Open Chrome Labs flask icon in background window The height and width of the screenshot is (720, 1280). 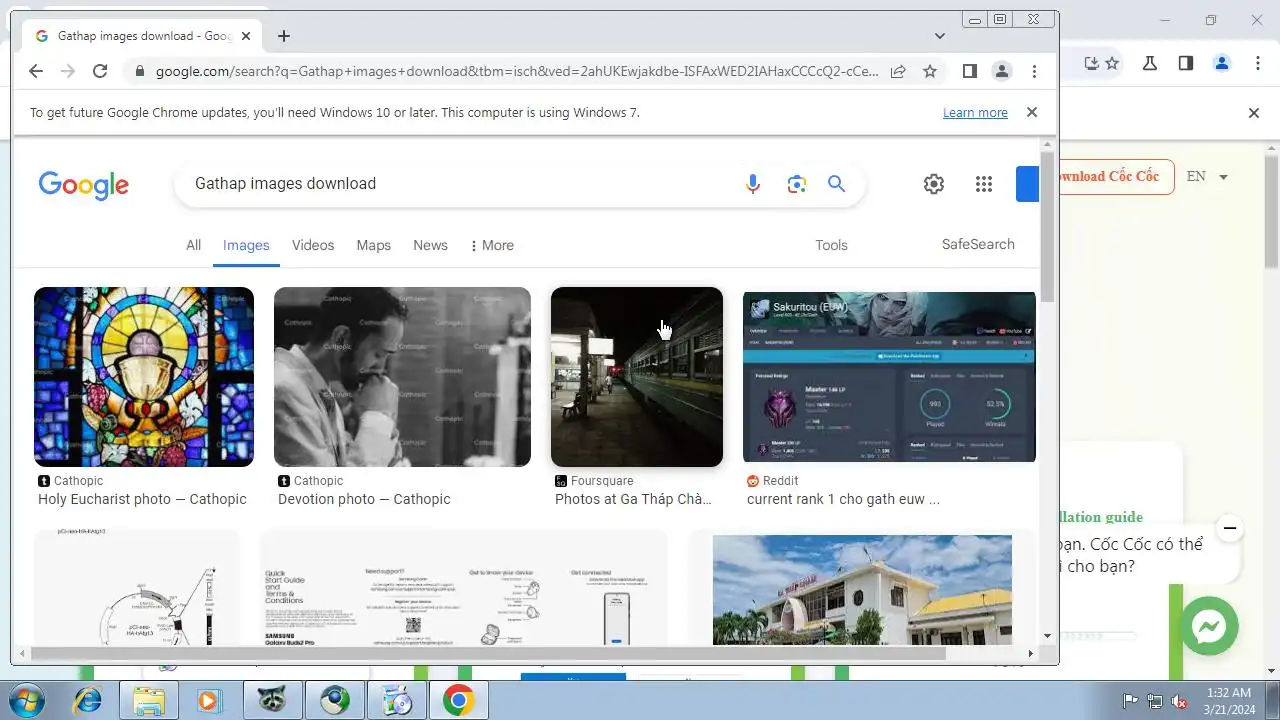1150,64
